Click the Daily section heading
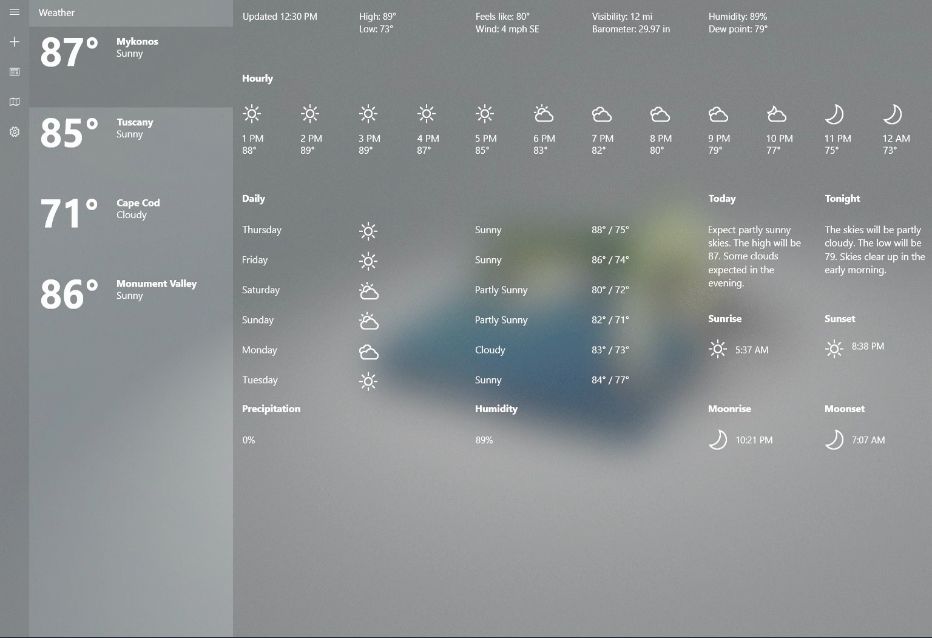The image size is (932, 638). pos(253,199)
